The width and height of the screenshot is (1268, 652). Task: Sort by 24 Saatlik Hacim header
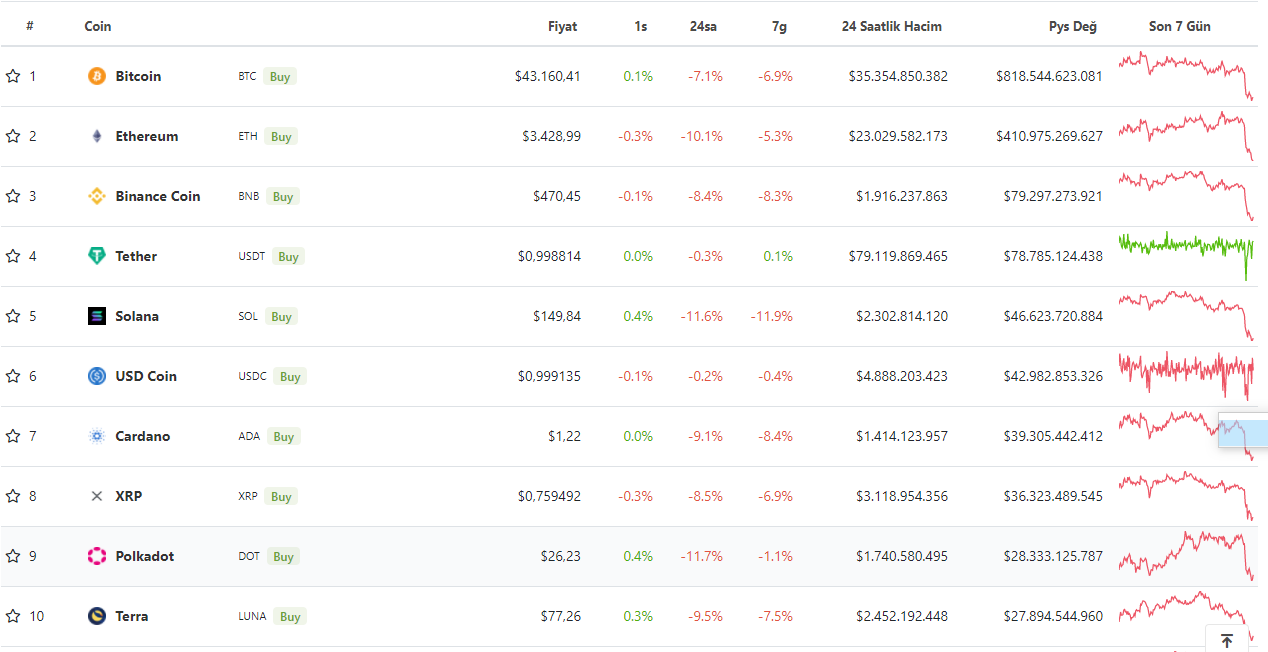(x=892, y=26)
